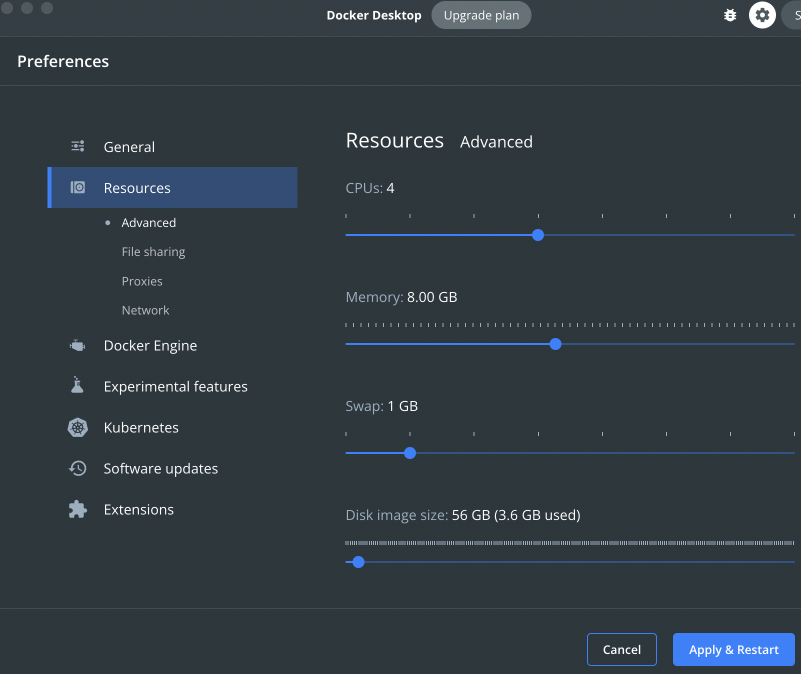Click the Disk image size slider handle

click(x=359, y=562)
